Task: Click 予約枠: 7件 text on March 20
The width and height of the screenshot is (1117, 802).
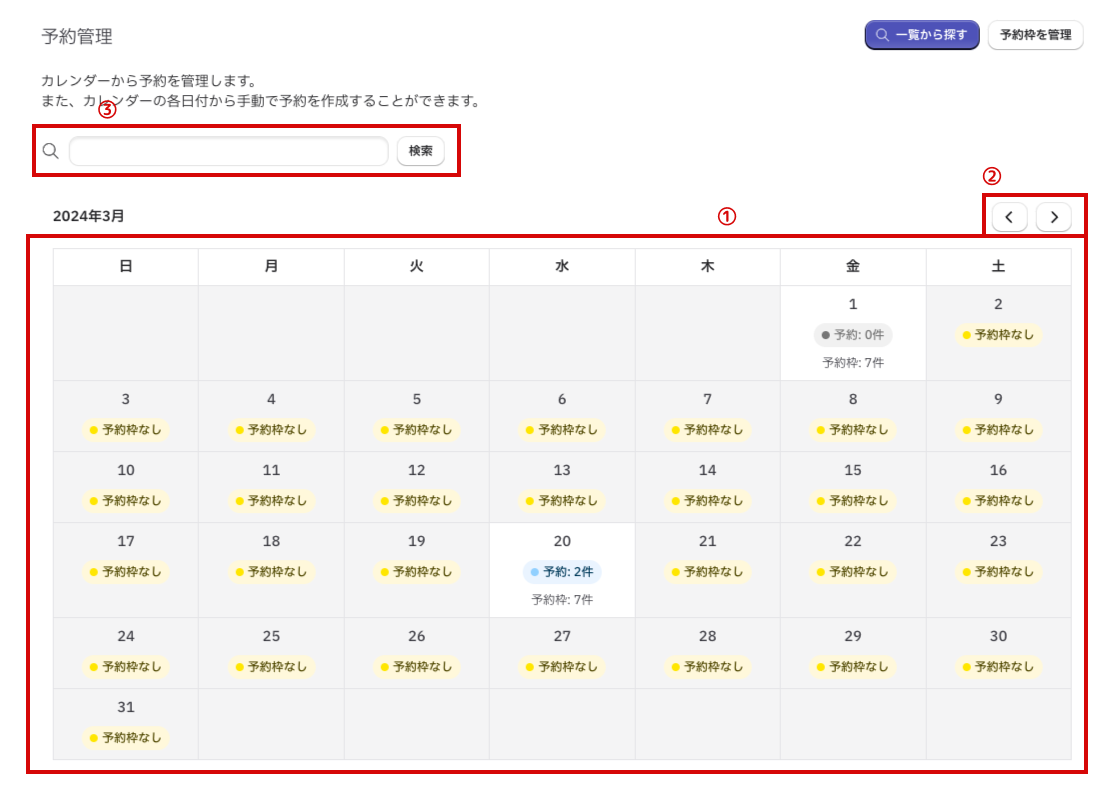Action: (562, 600)
